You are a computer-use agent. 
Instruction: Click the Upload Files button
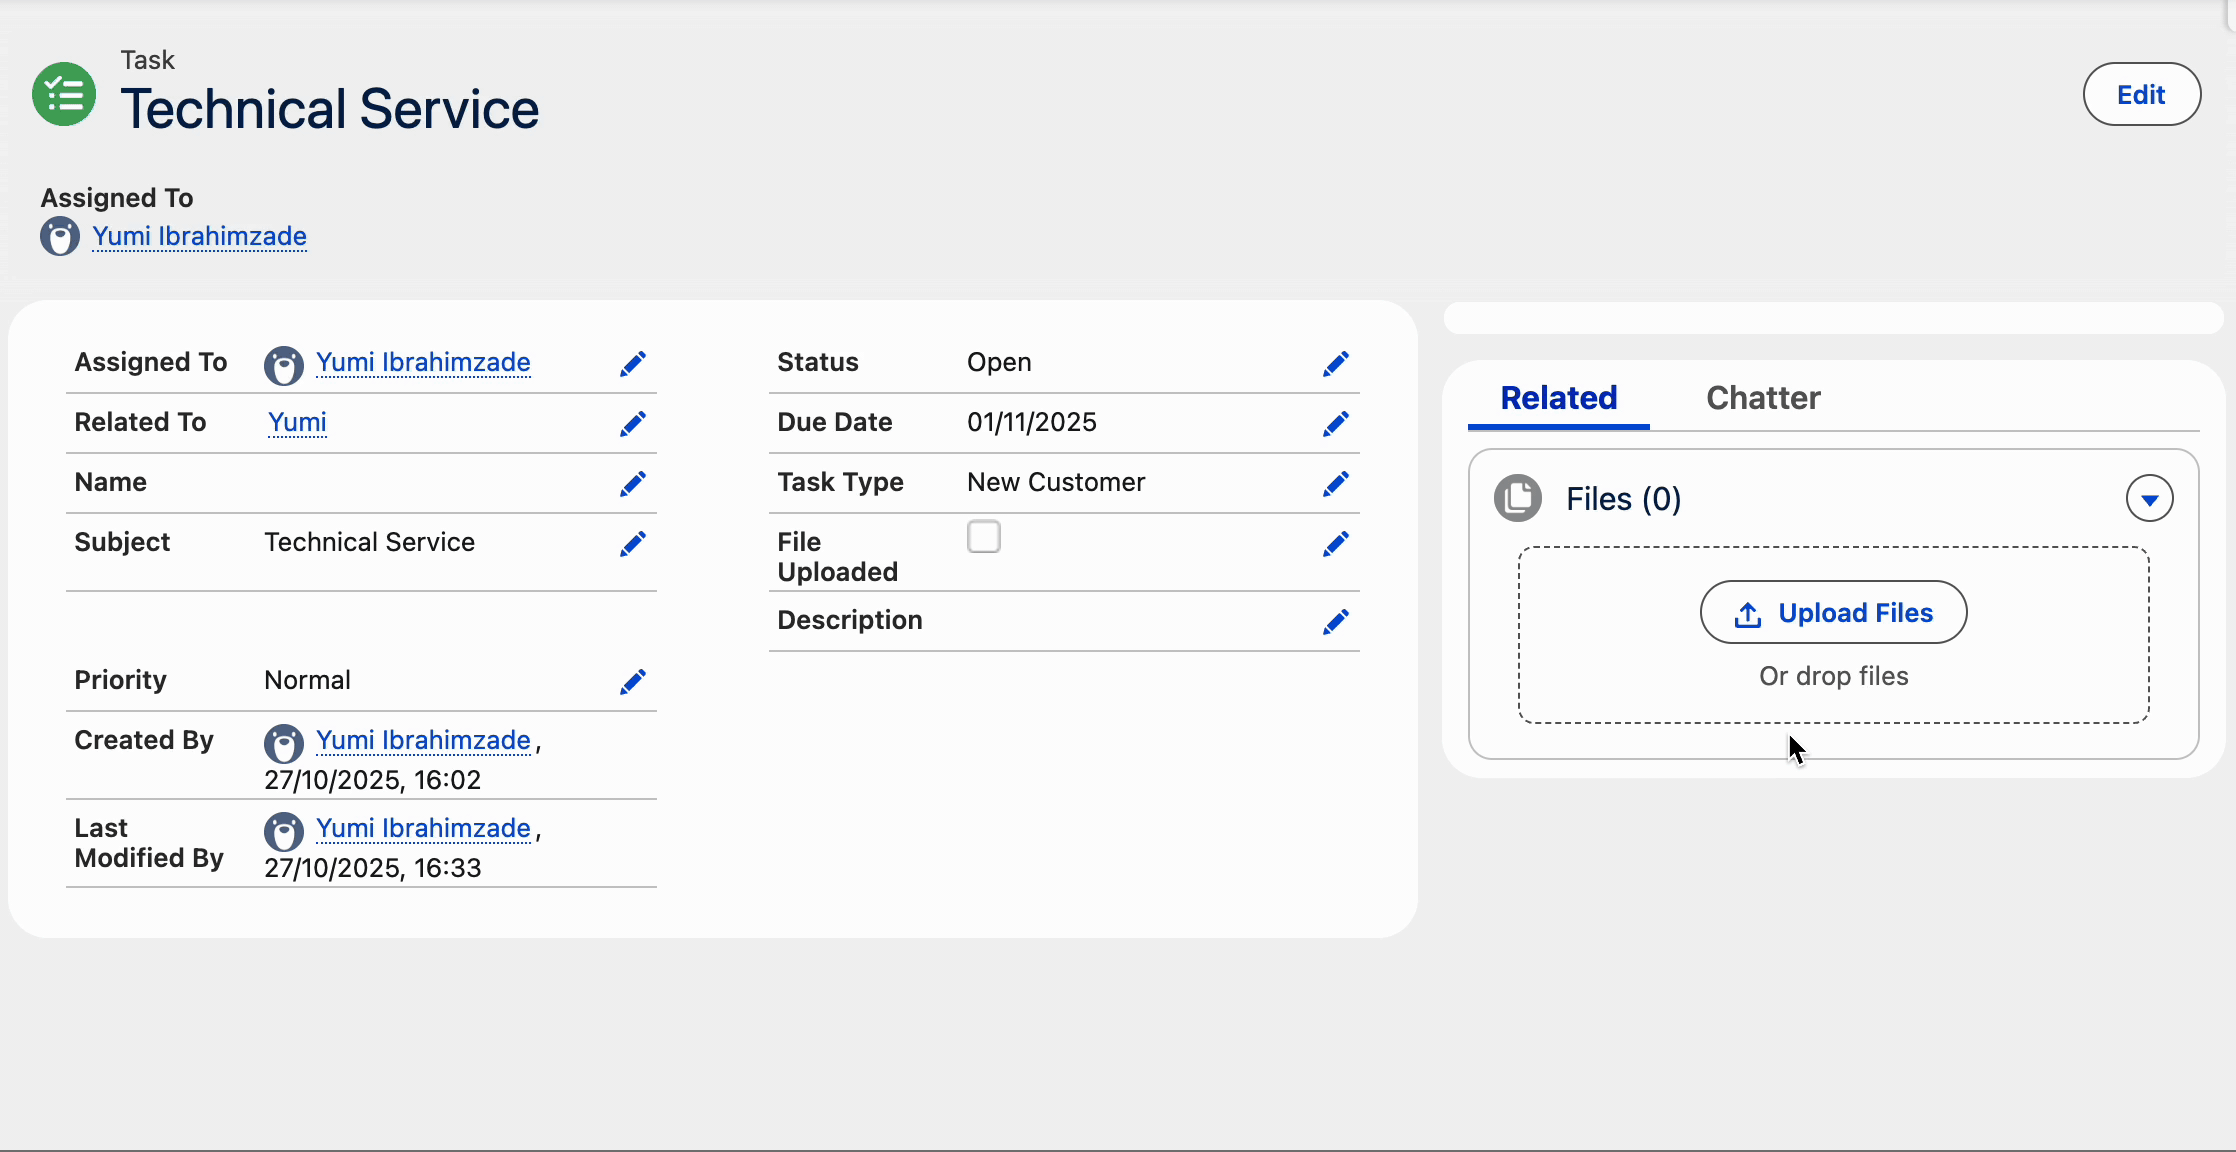[x=1832, y=612]
